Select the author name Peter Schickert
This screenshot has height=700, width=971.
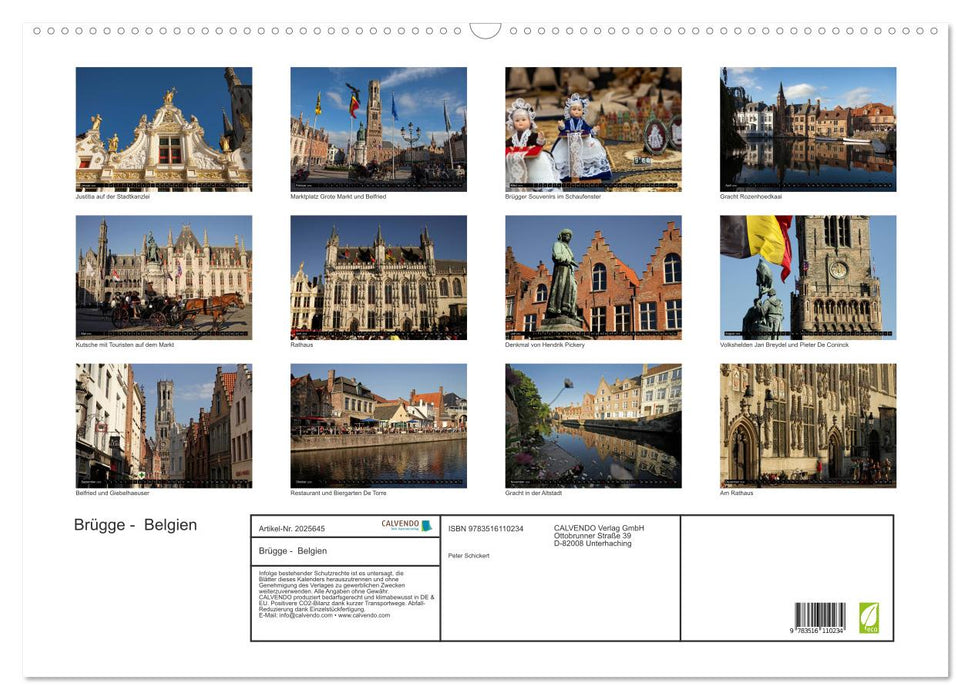[x=471, y=556]
